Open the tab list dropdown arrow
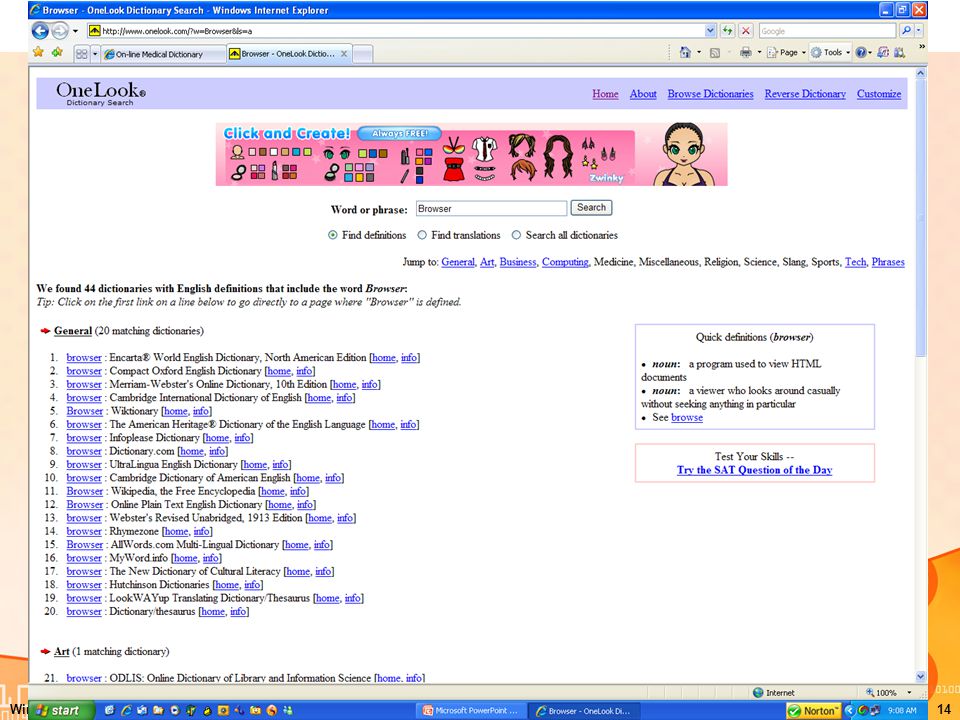 click(95, 54)
